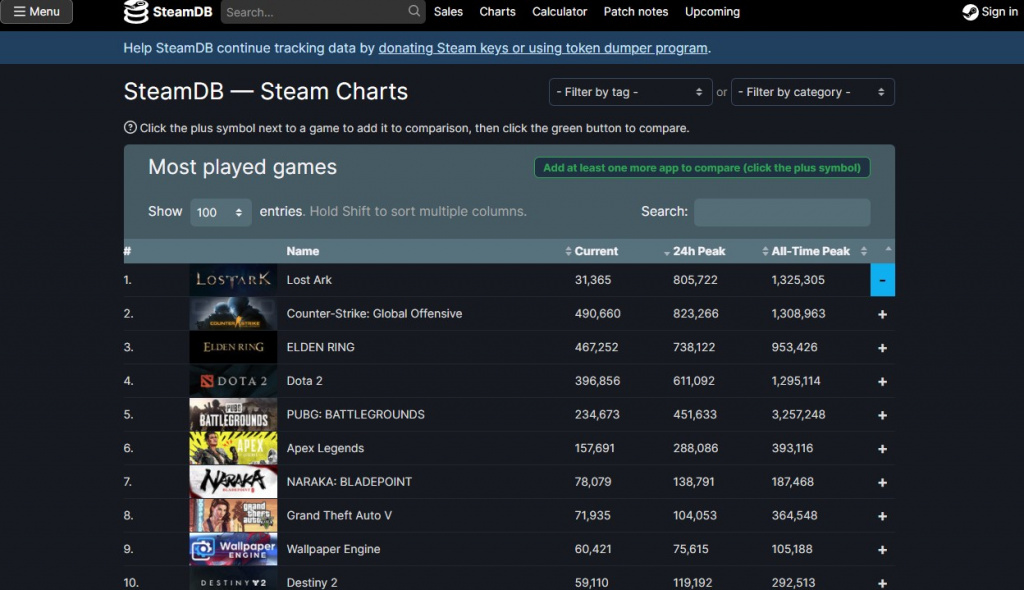Add Dota 2 to comparison
The width and height of the screenshot is (1024, 590).
882,382
